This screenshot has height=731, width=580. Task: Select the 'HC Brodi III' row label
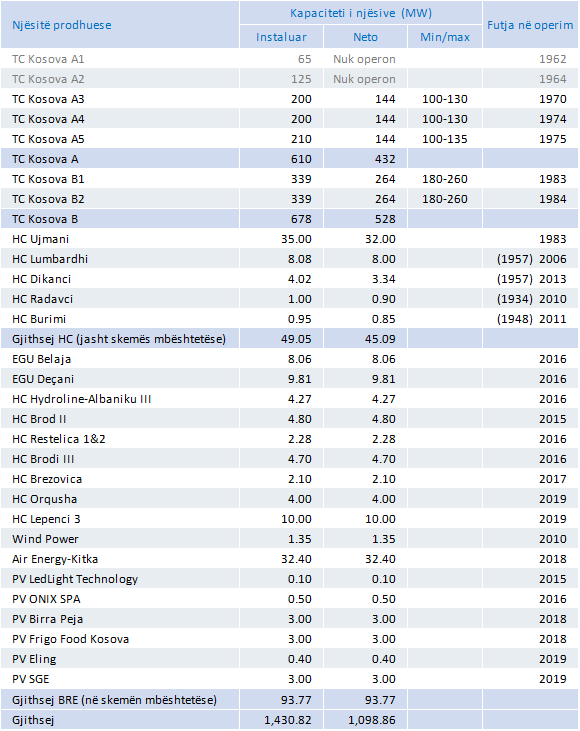(43, 460)
